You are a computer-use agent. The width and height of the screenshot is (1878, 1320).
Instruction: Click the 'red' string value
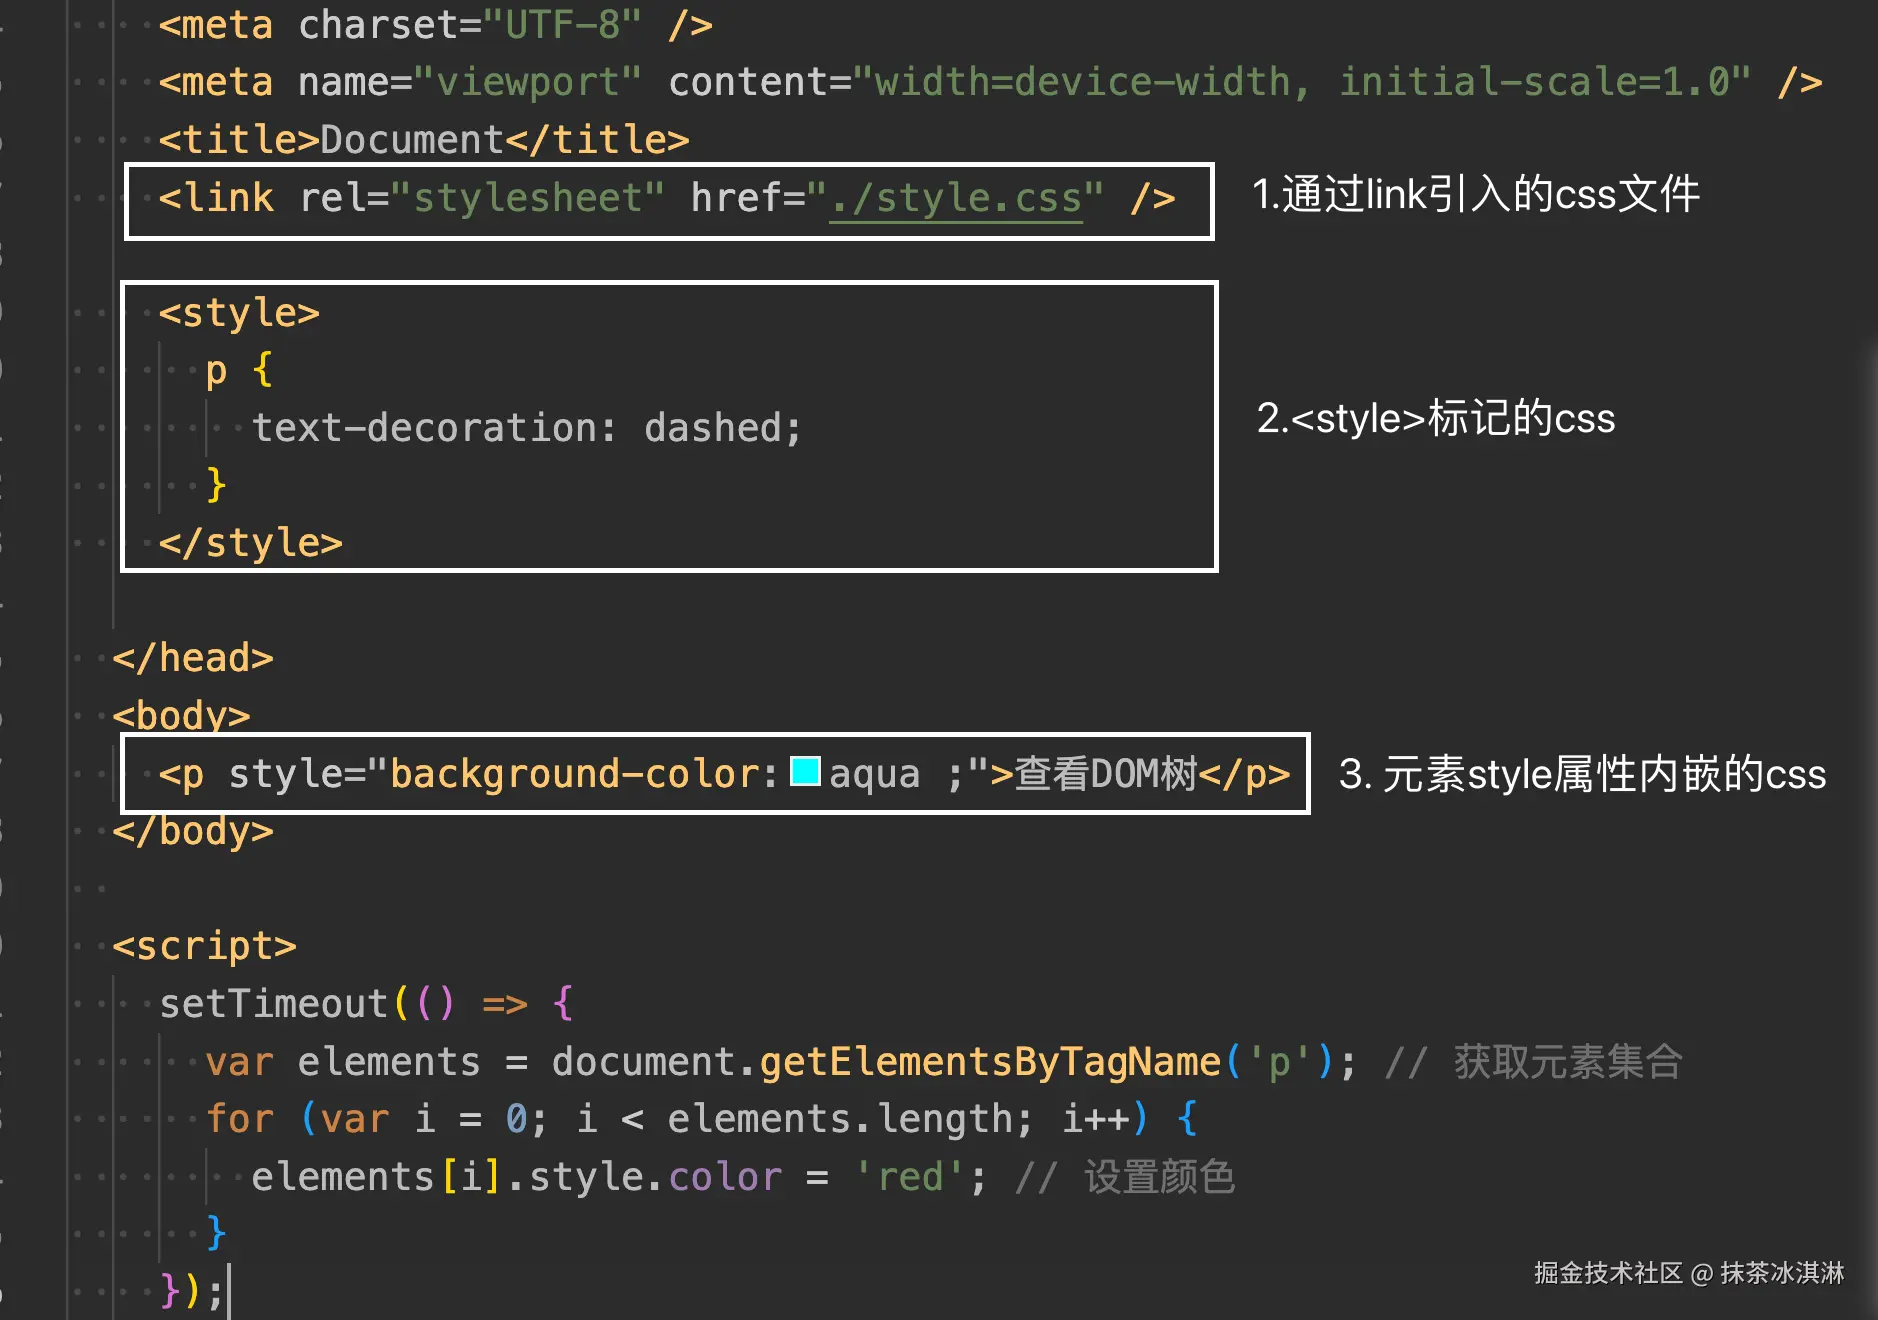click(908, 1177)
